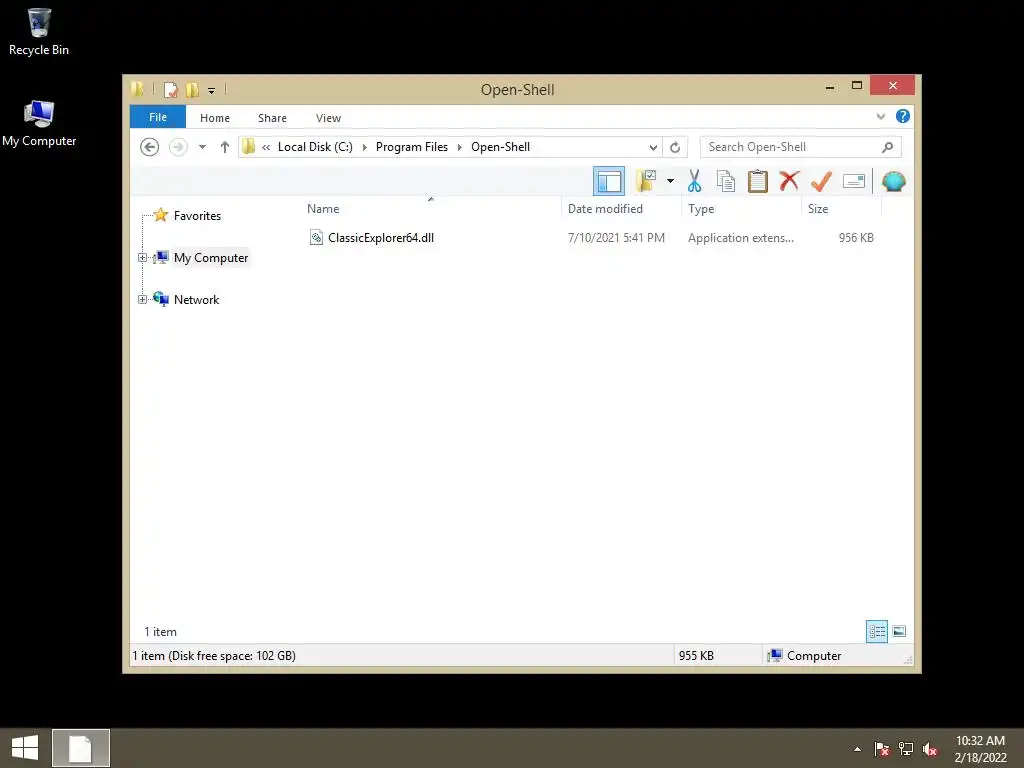Click the Forward navigation arrow

click(x=178, y=147)
